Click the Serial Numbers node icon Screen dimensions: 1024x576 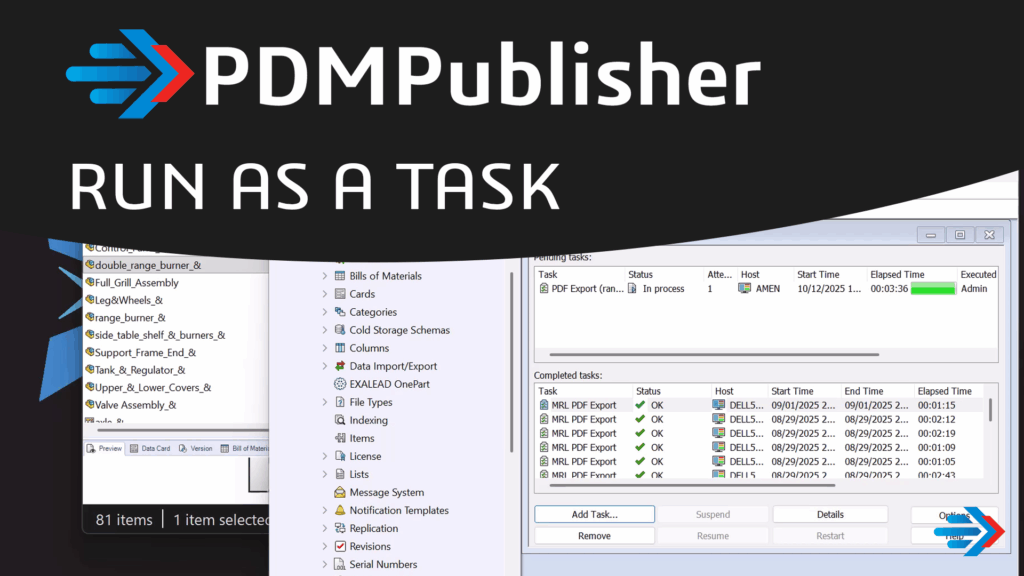340,564
